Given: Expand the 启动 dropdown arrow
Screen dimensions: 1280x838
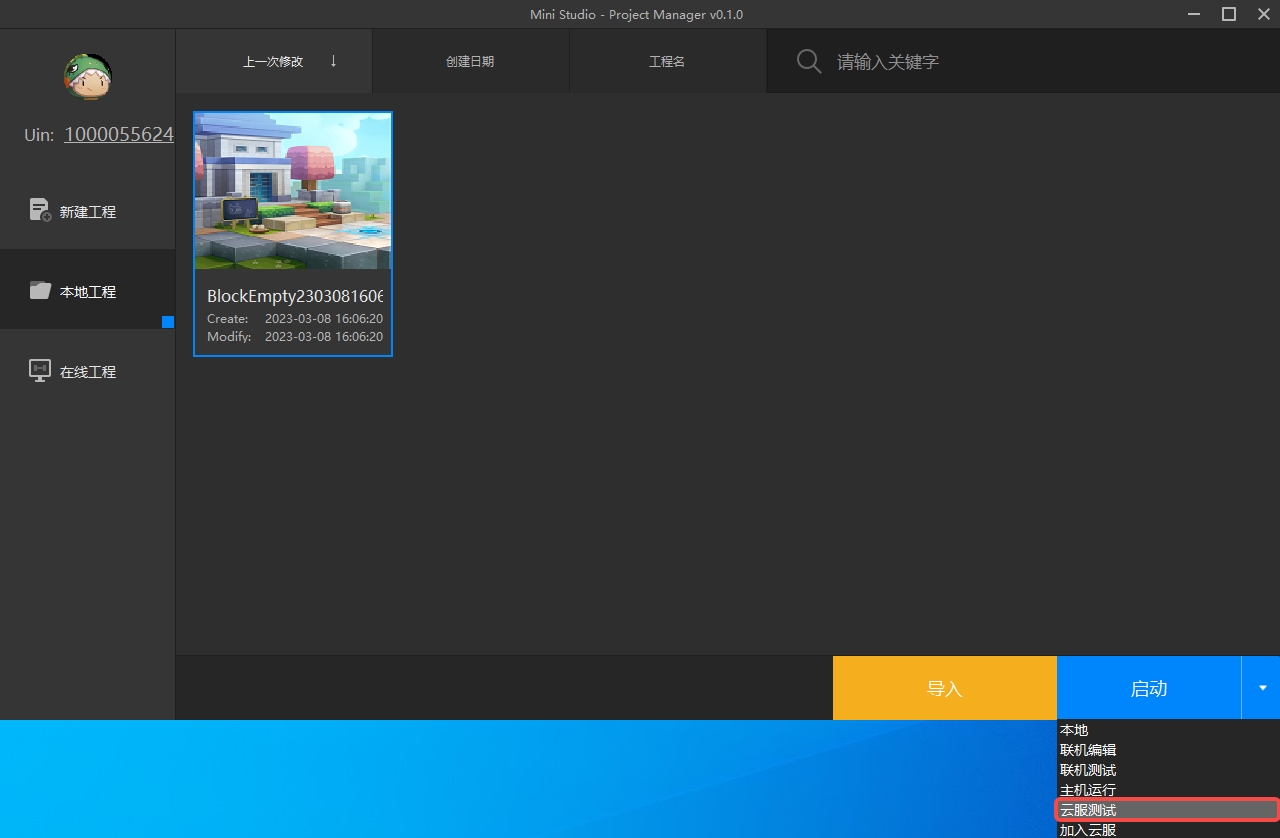Looking at the screenshot, I should point(1262,688).
